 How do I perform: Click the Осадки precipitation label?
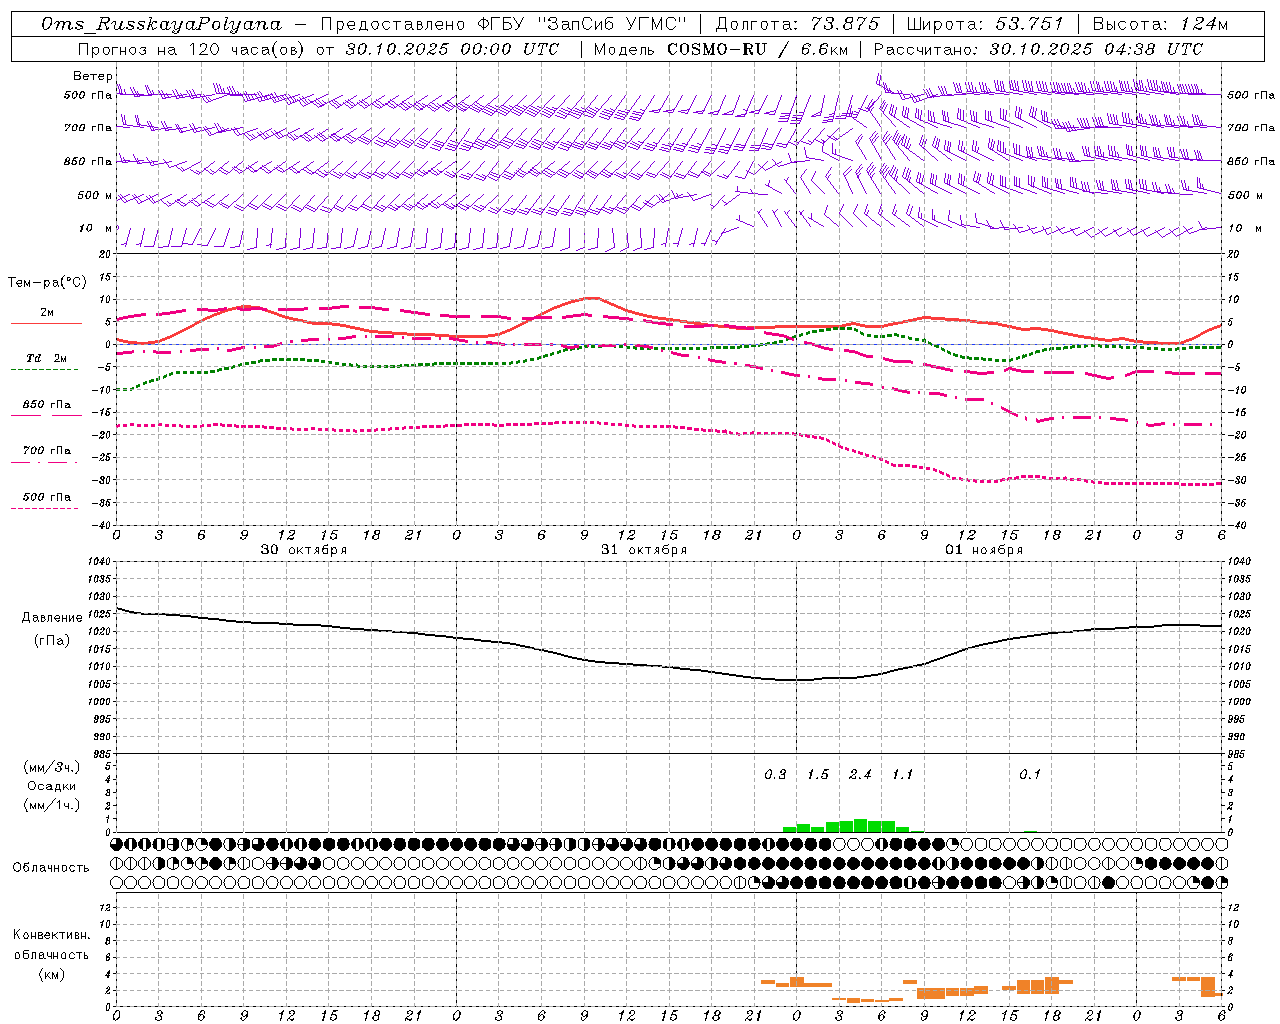pyautogui.click(x=52, y=786)
